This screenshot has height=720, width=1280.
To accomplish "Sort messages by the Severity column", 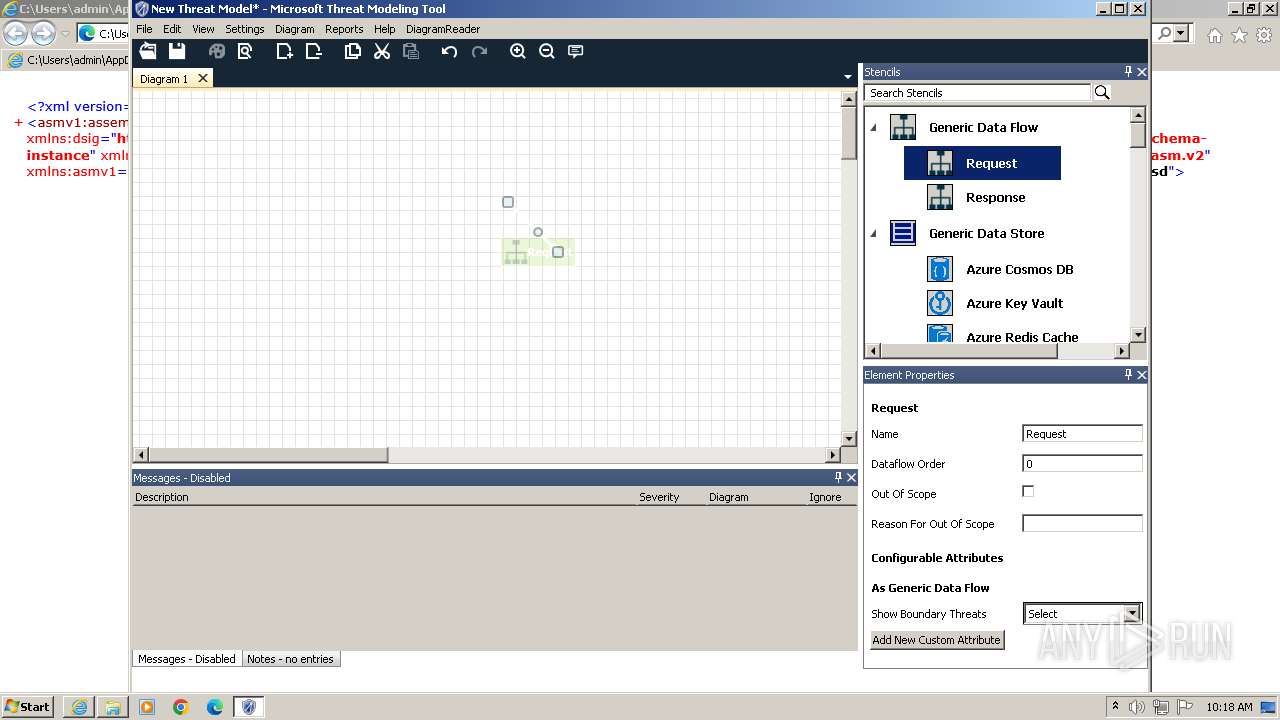I will 659,497.
